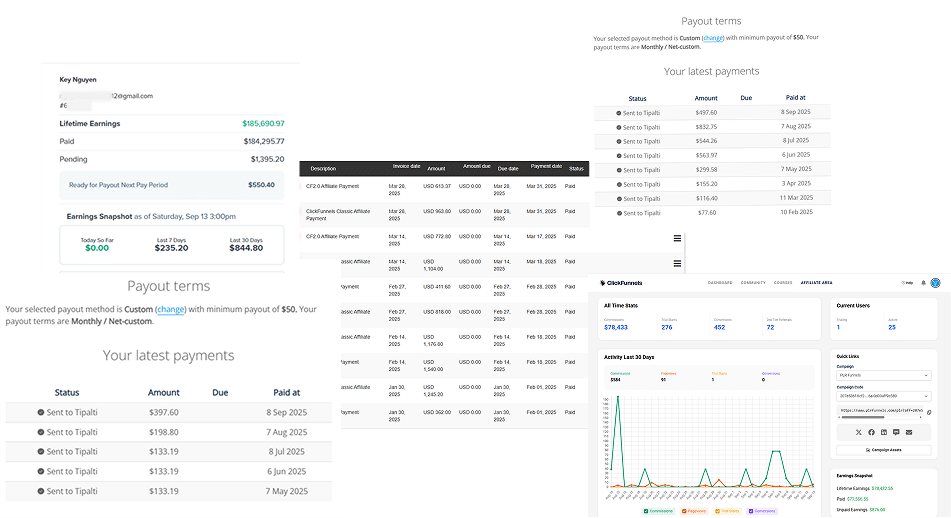
Task: Click the Last 7 Days value $235.20
Action: pos(171,248)
